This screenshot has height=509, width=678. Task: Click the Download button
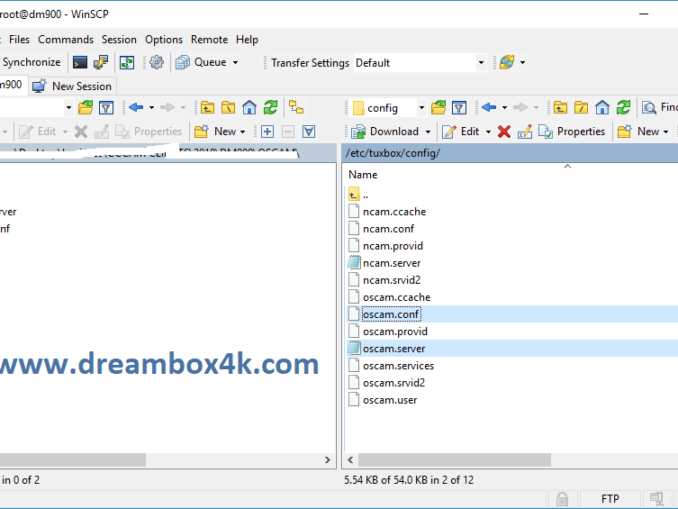pos(385,131)
